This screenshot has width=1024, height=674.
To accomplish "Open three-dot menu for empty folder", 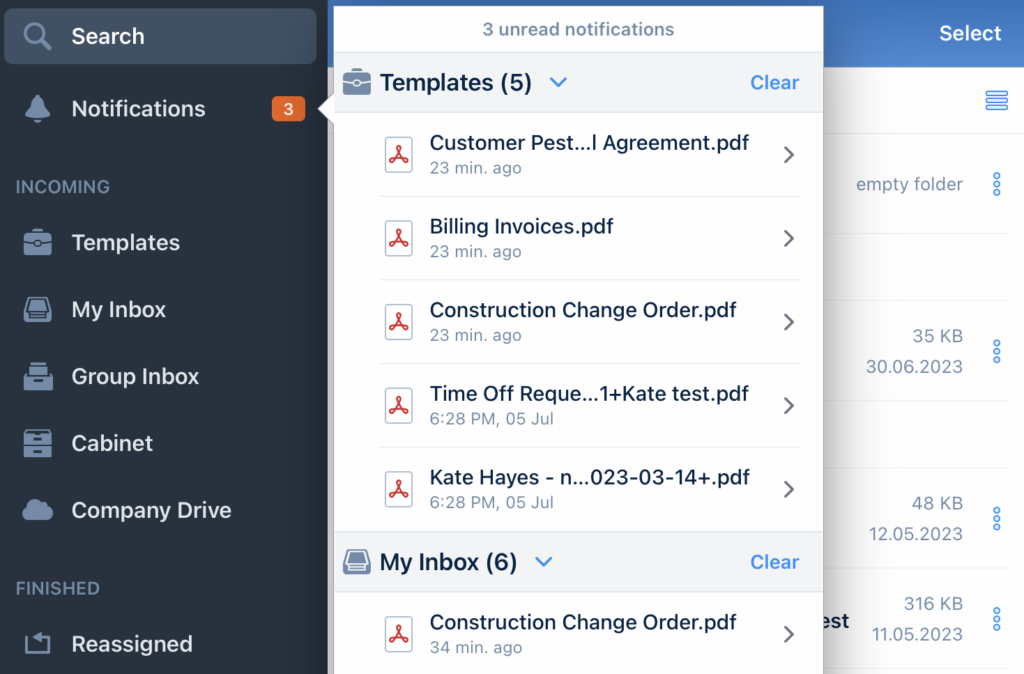I will click(x=996, y=184).
